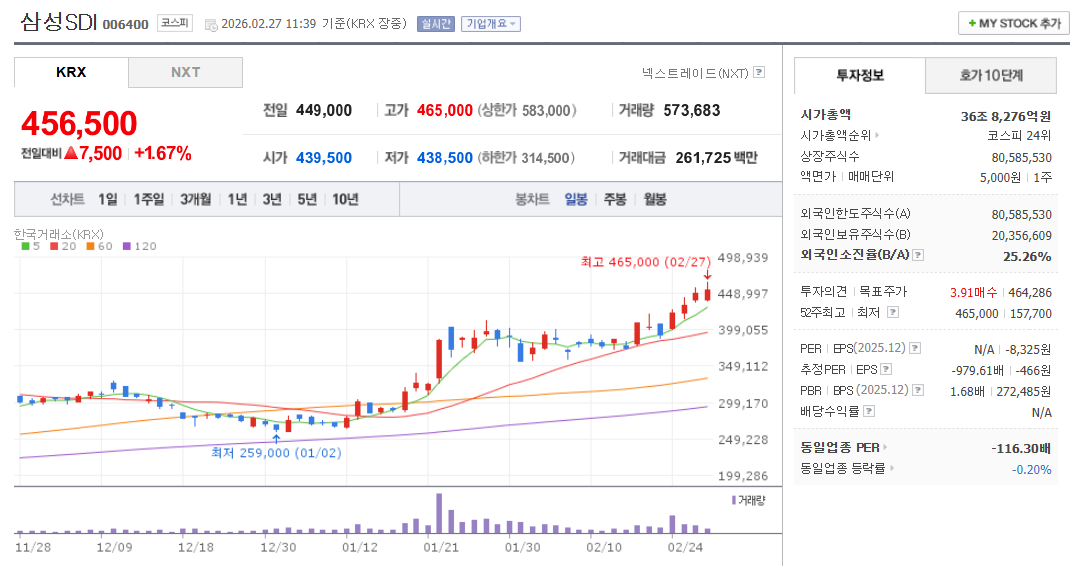Viewport: 1079px width, 566px height.
Task: Click the 삼성SDI stock name heading
Action: pos(58,22)
